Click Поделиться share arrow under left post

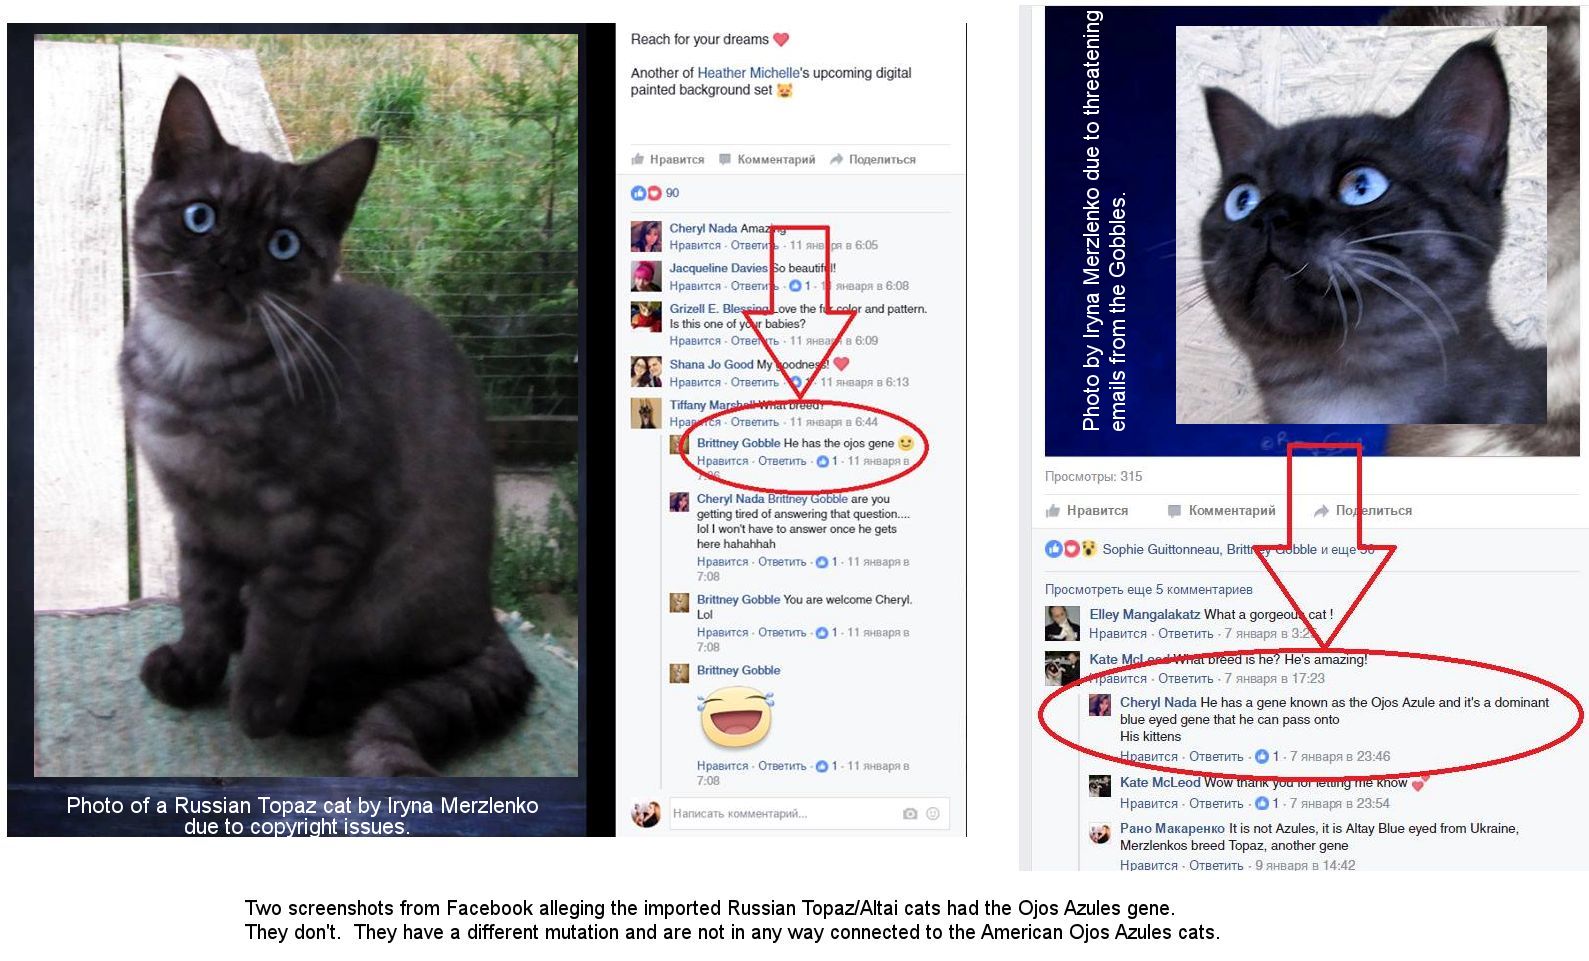[x=836, y=159]
